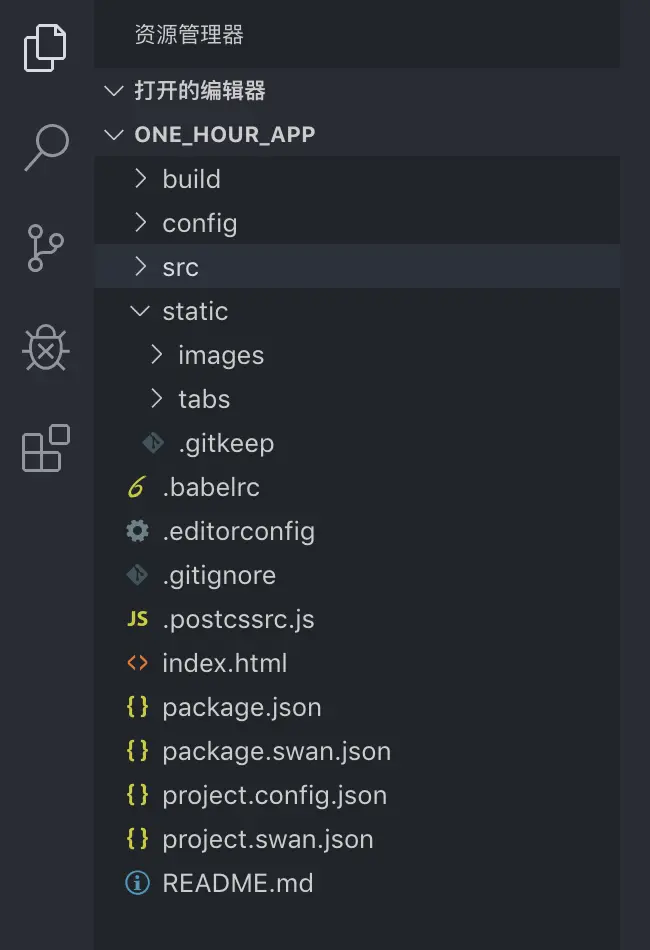Click the gear icon beside .editorconfig

[137, 531]
